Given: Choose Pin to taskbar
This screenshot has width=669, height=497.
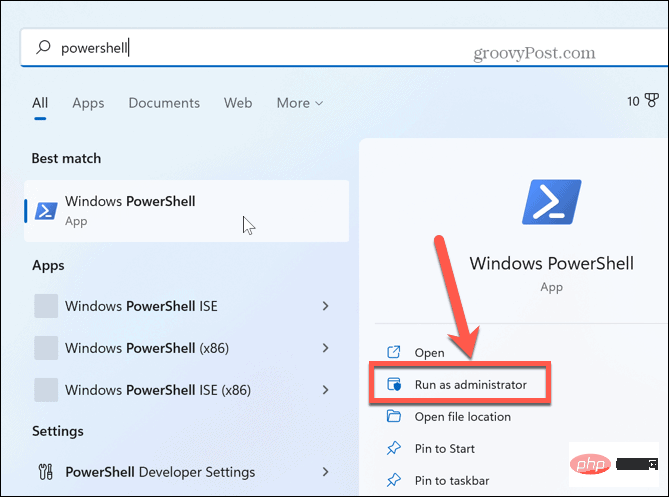Looking at the screenshot, I should (x=452, y=480).
